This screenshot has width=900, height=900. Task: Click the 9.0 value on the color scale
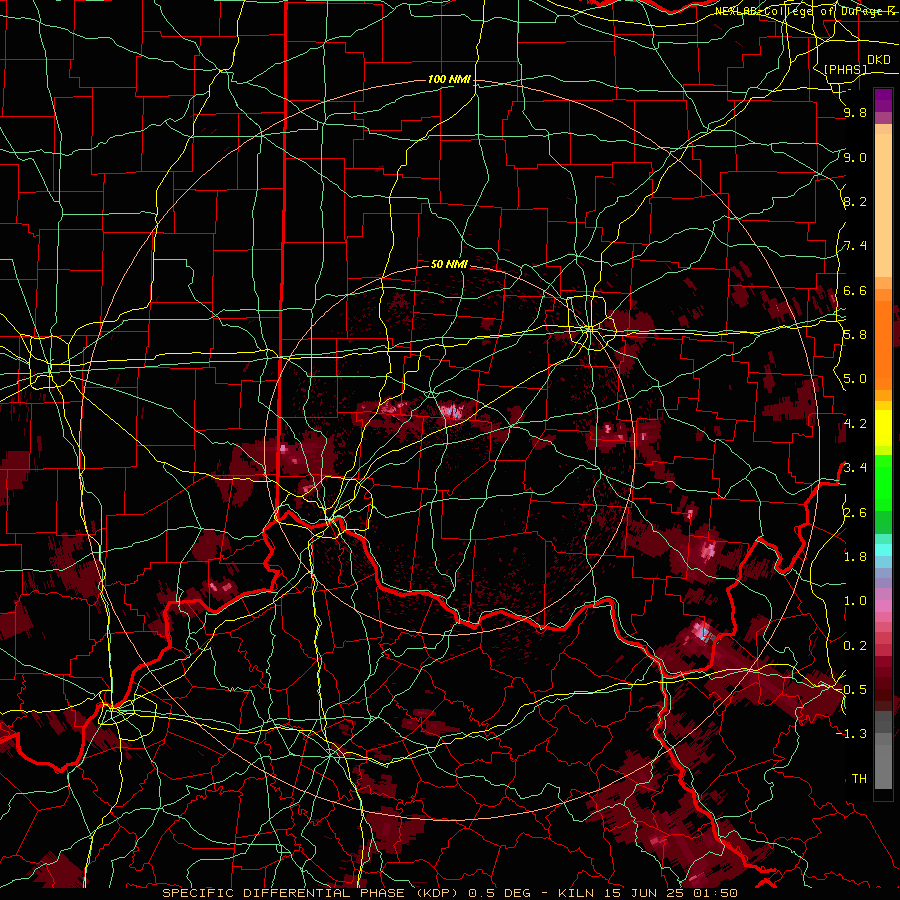(x=855, y=157)
